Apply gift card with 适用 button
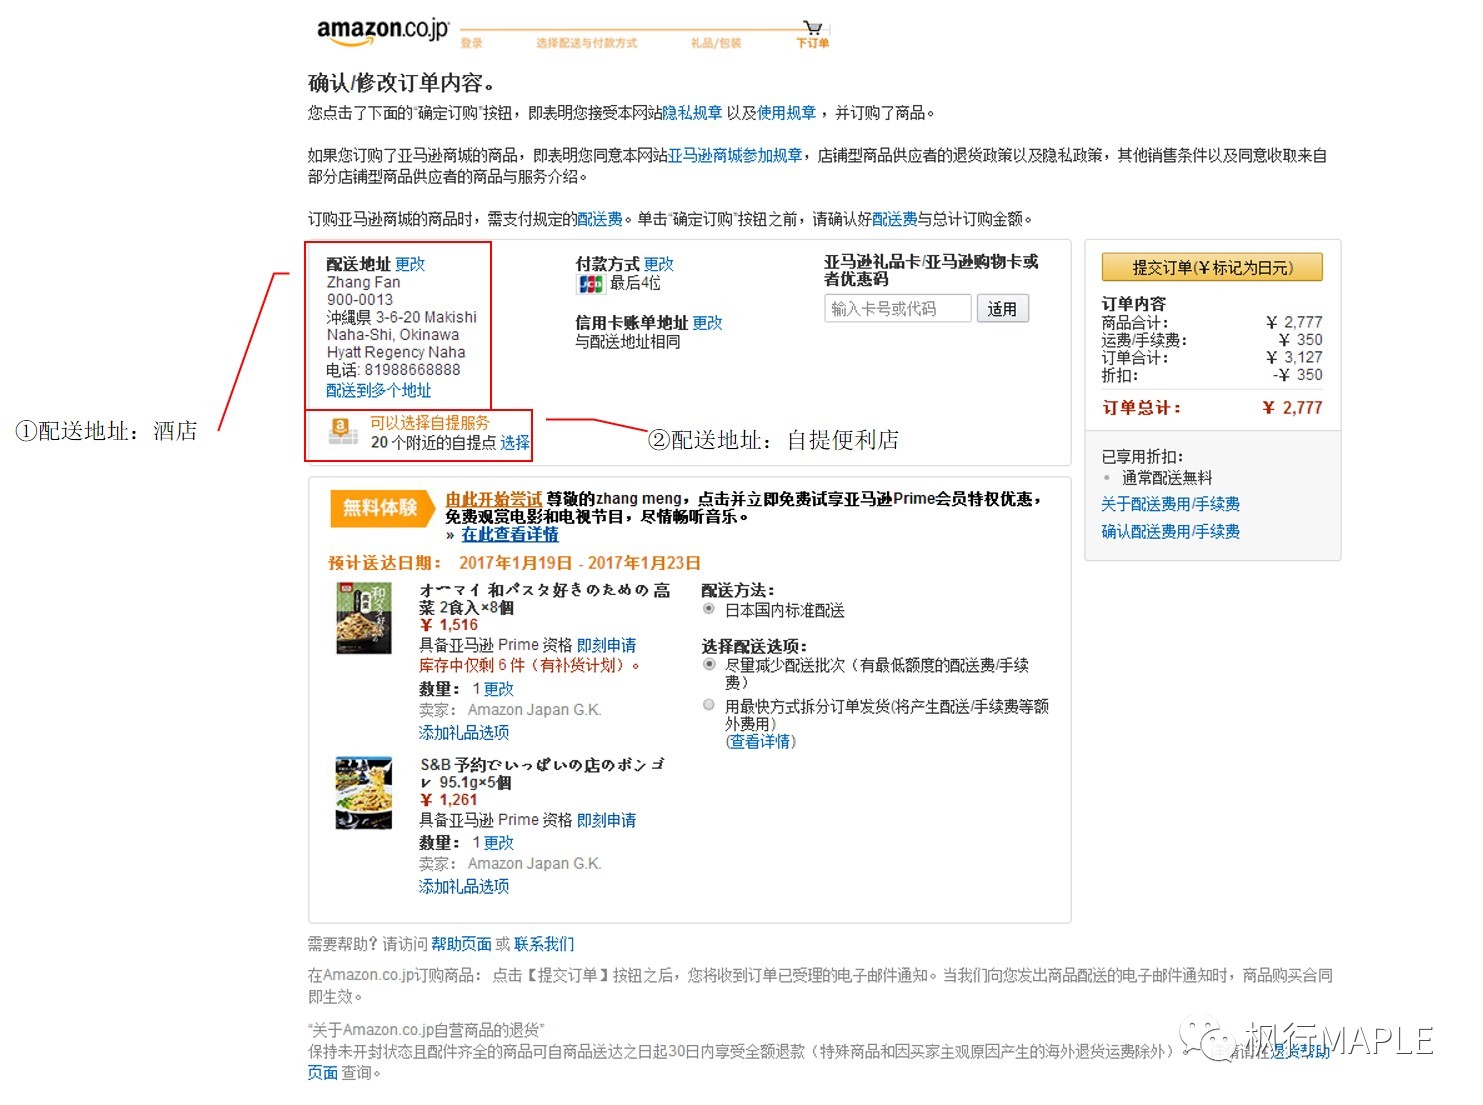The height and width of the screenshot is (1105, 1483). coord(1003,308)
